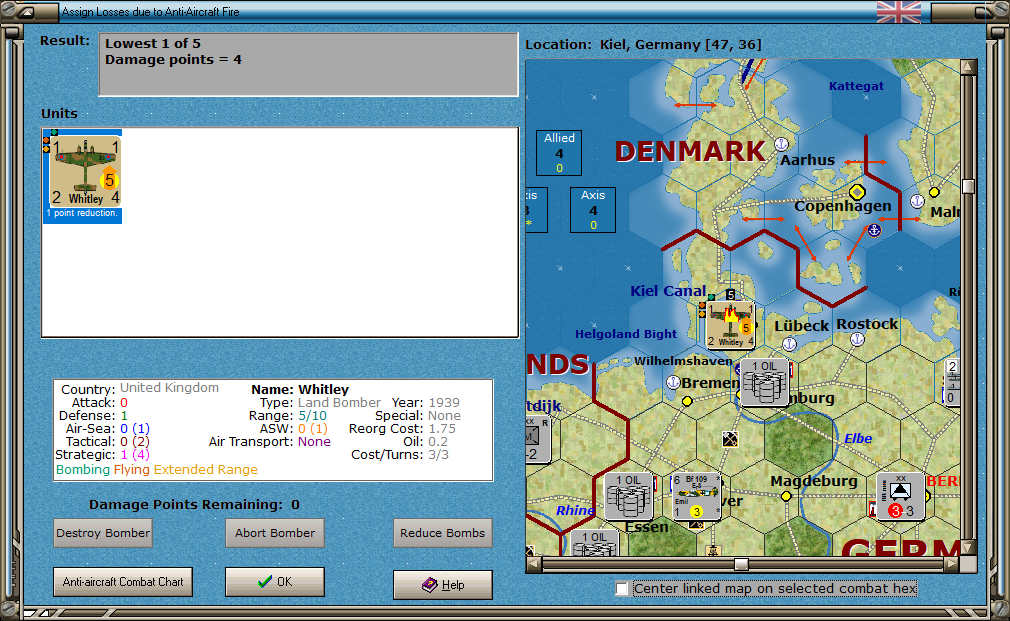The width and height of the screenshot is (1010, 621).
Task: Click the Magdeburg city dot
Action: click(786, 496)
